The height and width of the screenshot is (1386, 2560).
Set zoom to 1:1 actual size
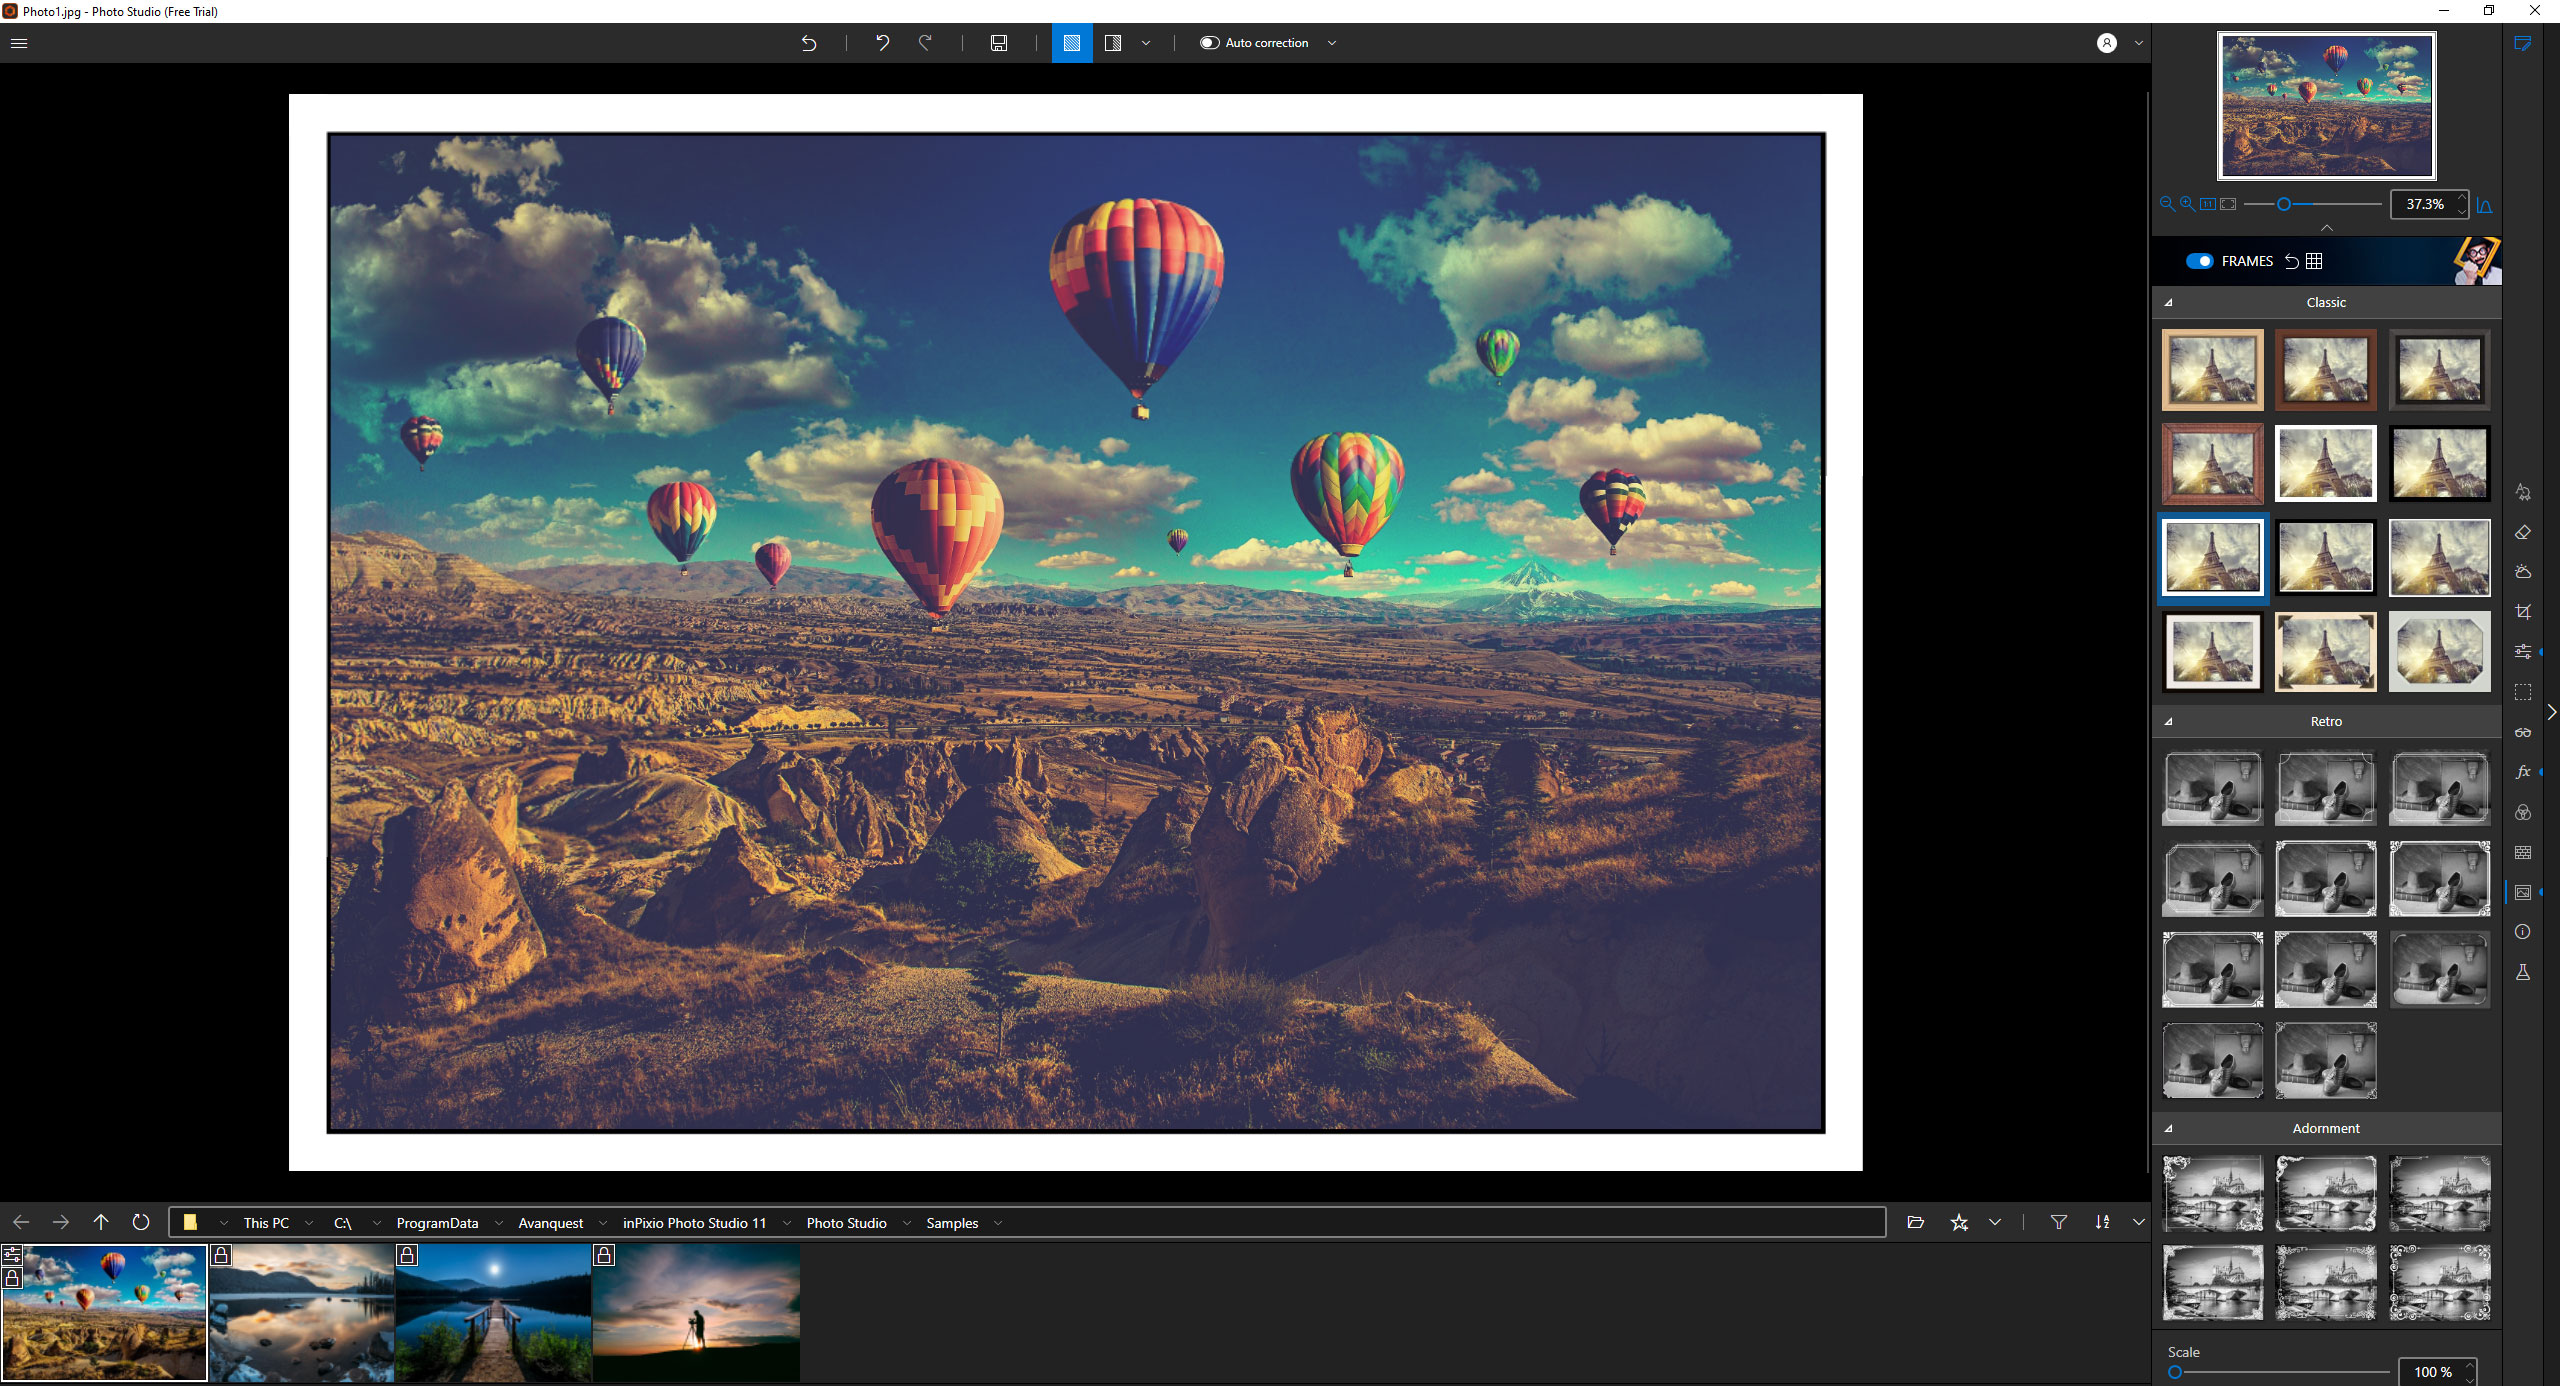click(x=2207, y=203)
